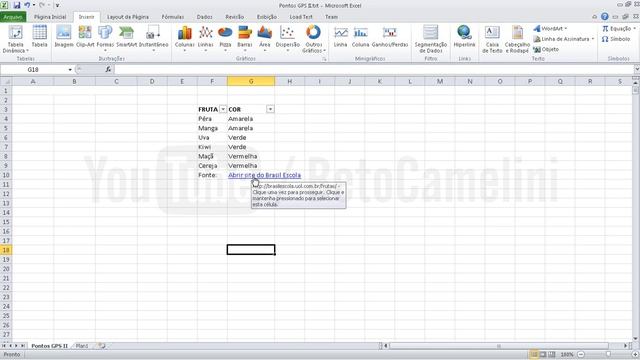This screenshot has height=360, width=640.
Task: Expand the Name Box dropdown arrow
Action: 70,70
